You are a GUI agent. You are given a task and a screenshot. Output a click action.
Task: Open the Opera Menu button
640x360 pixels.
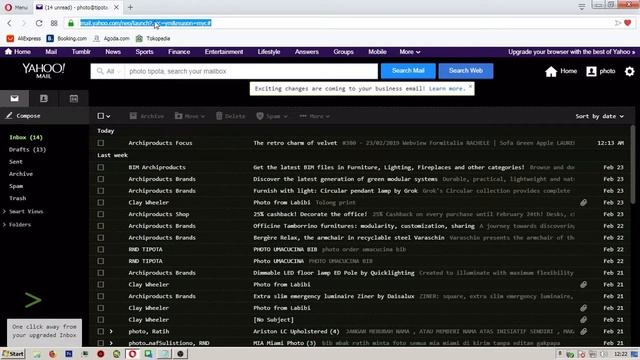(x=16, y=7)
